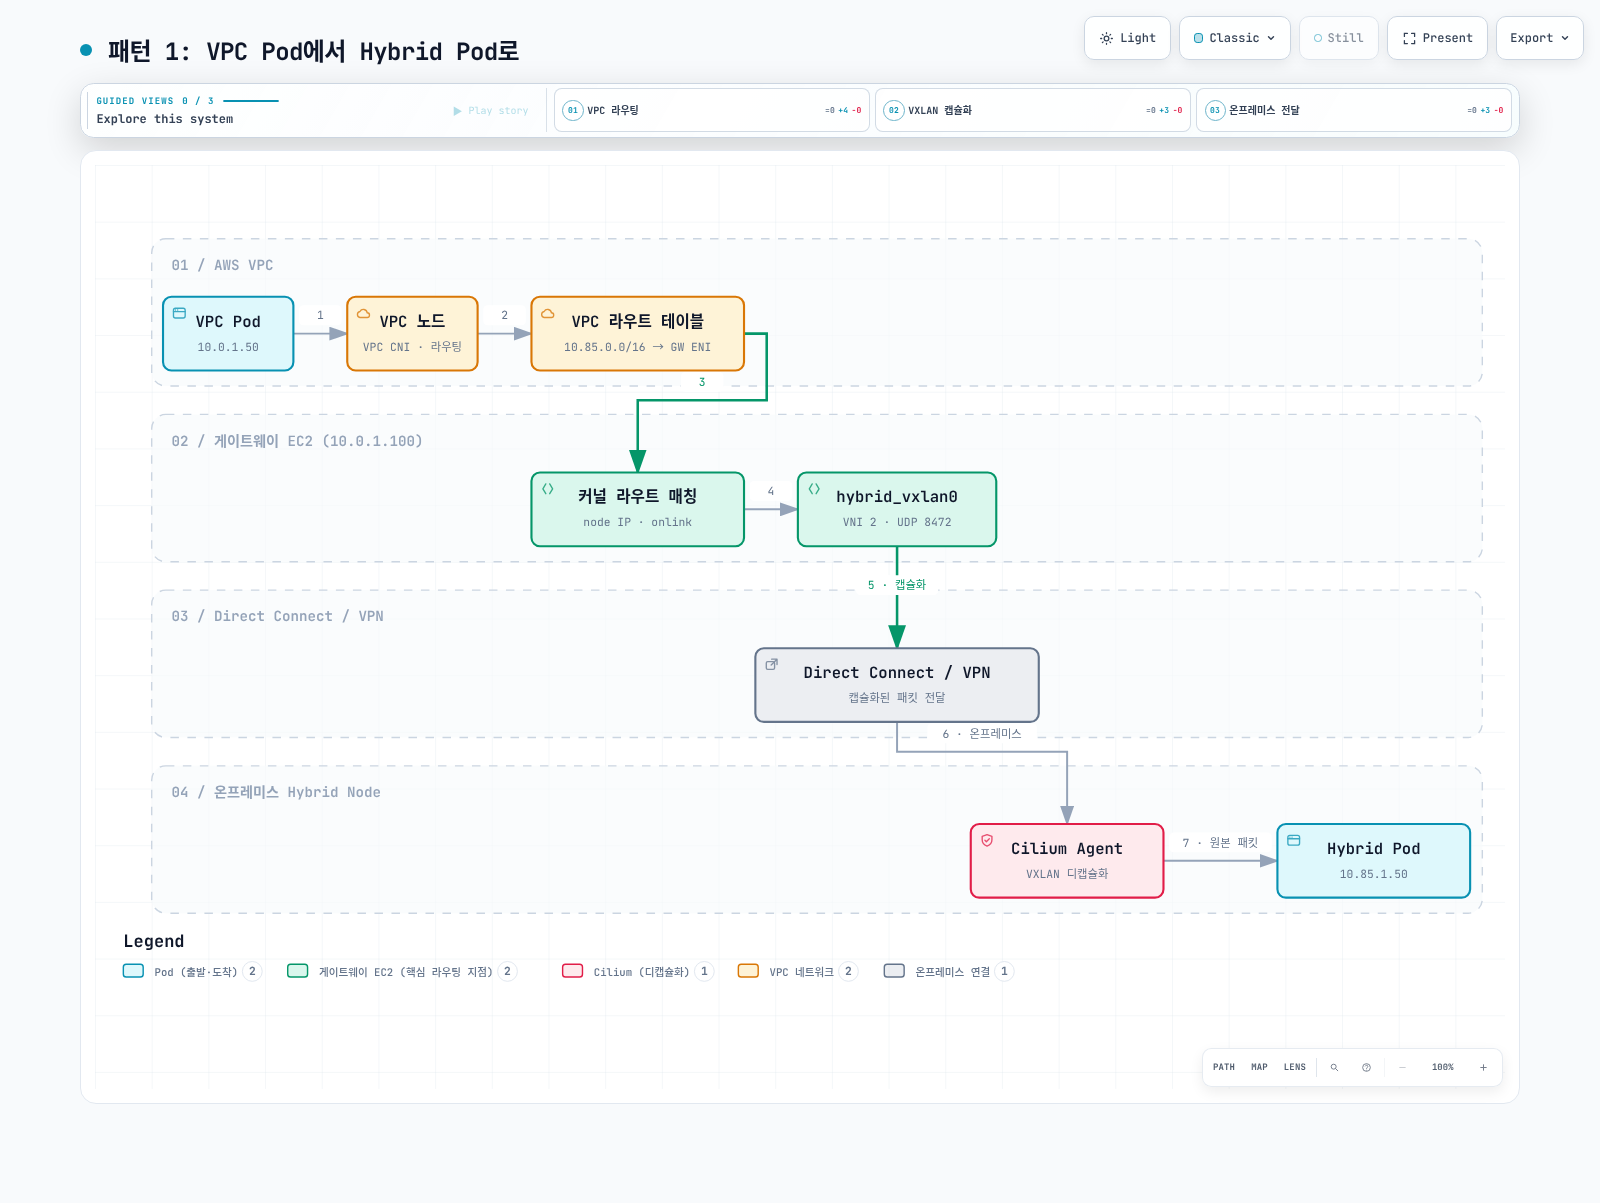Image resolution: width=1600 pixels, height=1203 pixels.
Task: Enter Present mode
Action: coord(1437,38)
